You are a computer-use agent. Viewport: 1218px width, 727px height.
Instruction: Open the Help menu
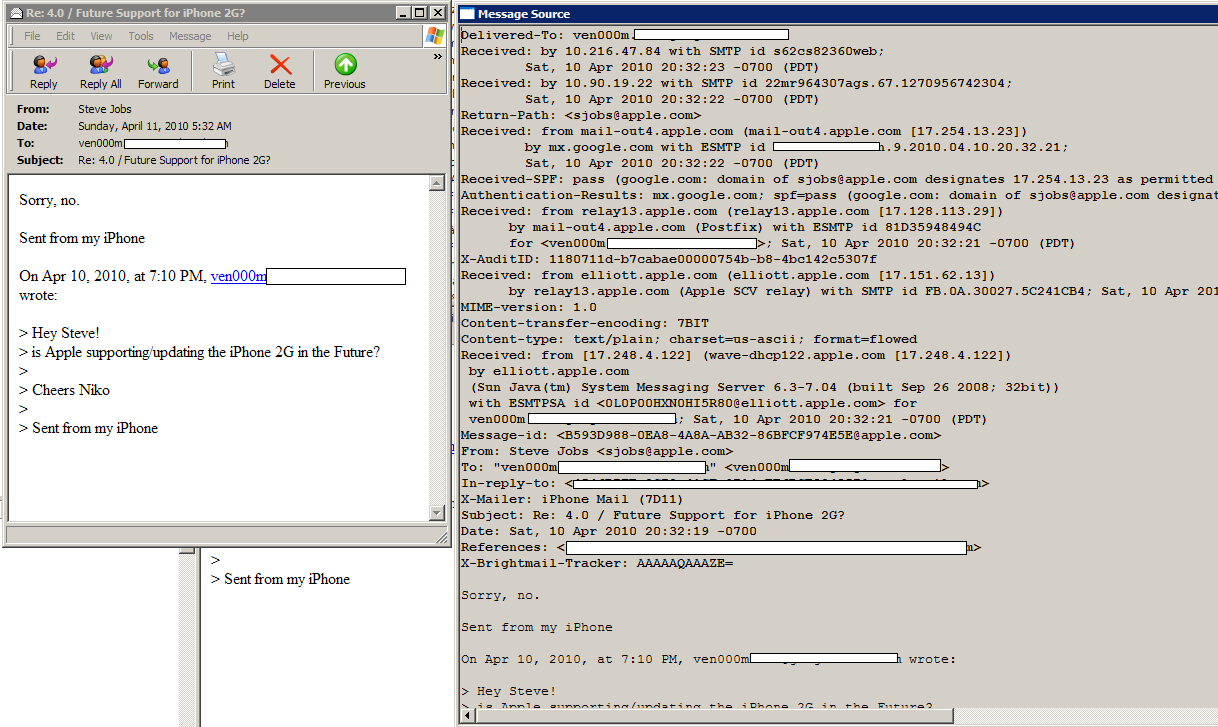(238, 36)
